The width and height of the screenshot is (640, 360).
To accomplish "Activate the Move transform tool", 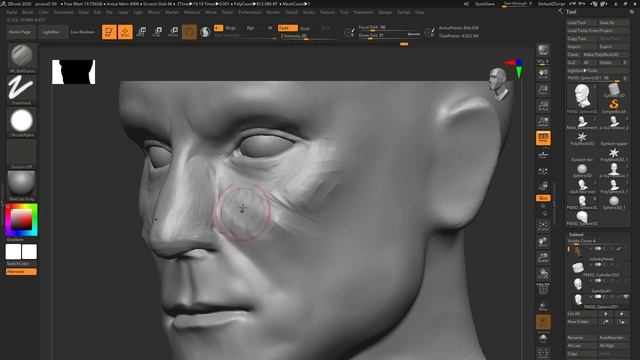I will pyautogui.click(x=142, y=32).
